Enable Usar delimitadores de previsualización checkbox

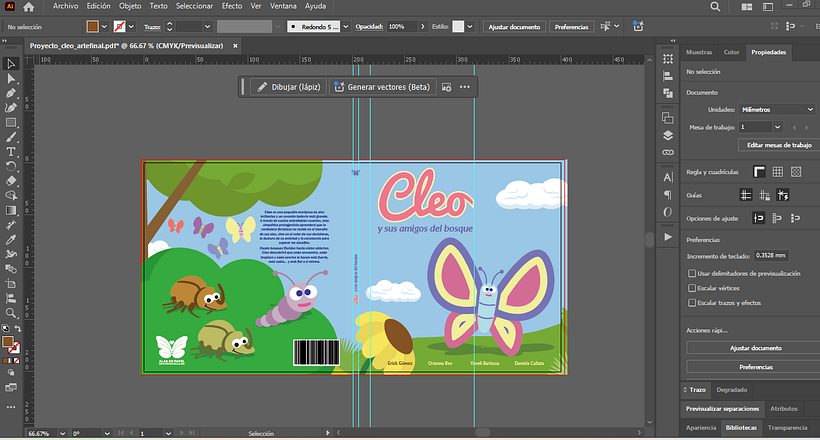point(692,274)
